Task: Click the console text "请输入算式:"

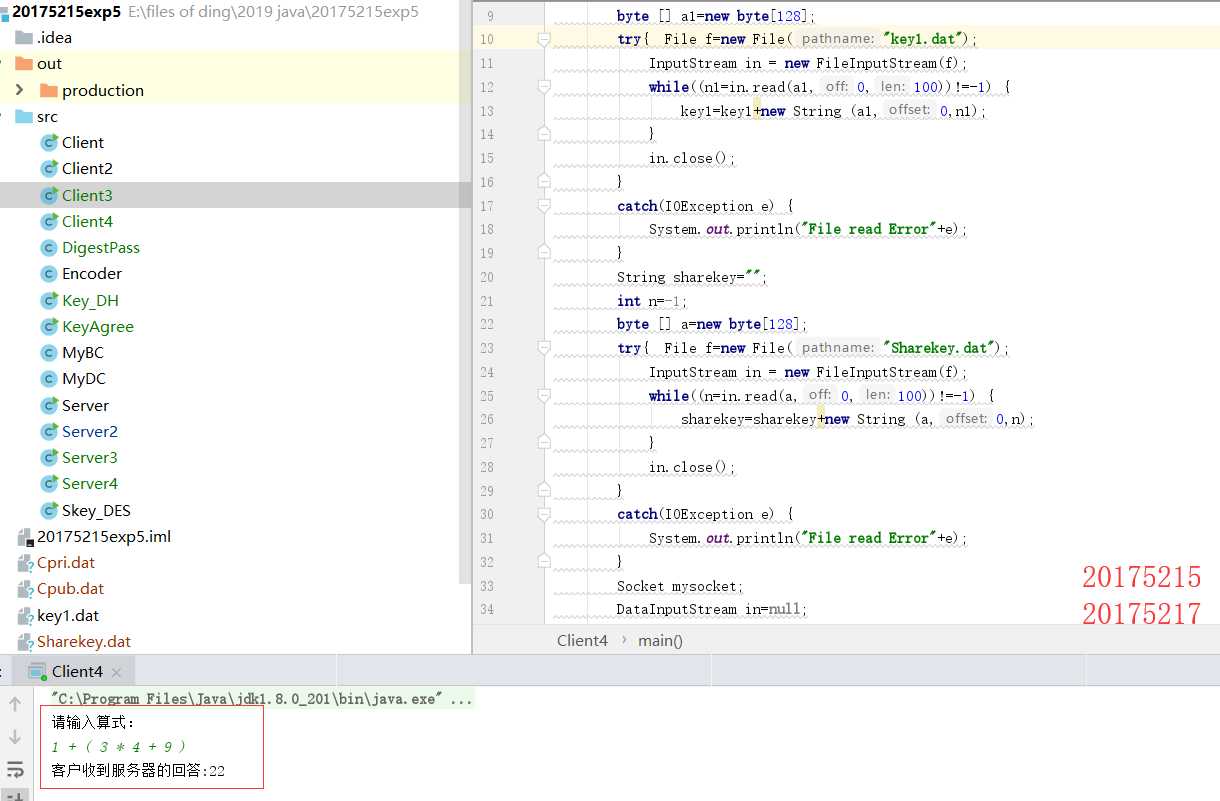Action: (x=93, y=722)
